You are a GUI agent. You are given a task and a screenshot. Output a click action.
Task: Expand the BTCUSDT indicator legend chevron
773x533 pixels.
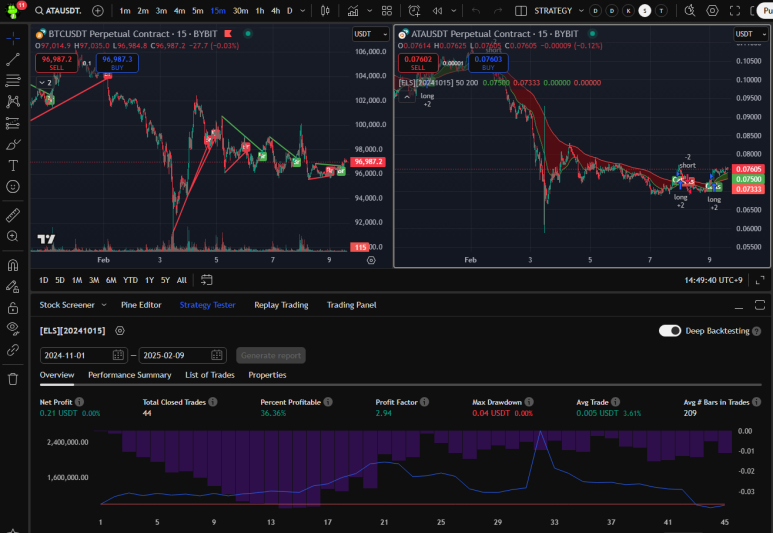[x=45, y=82]
